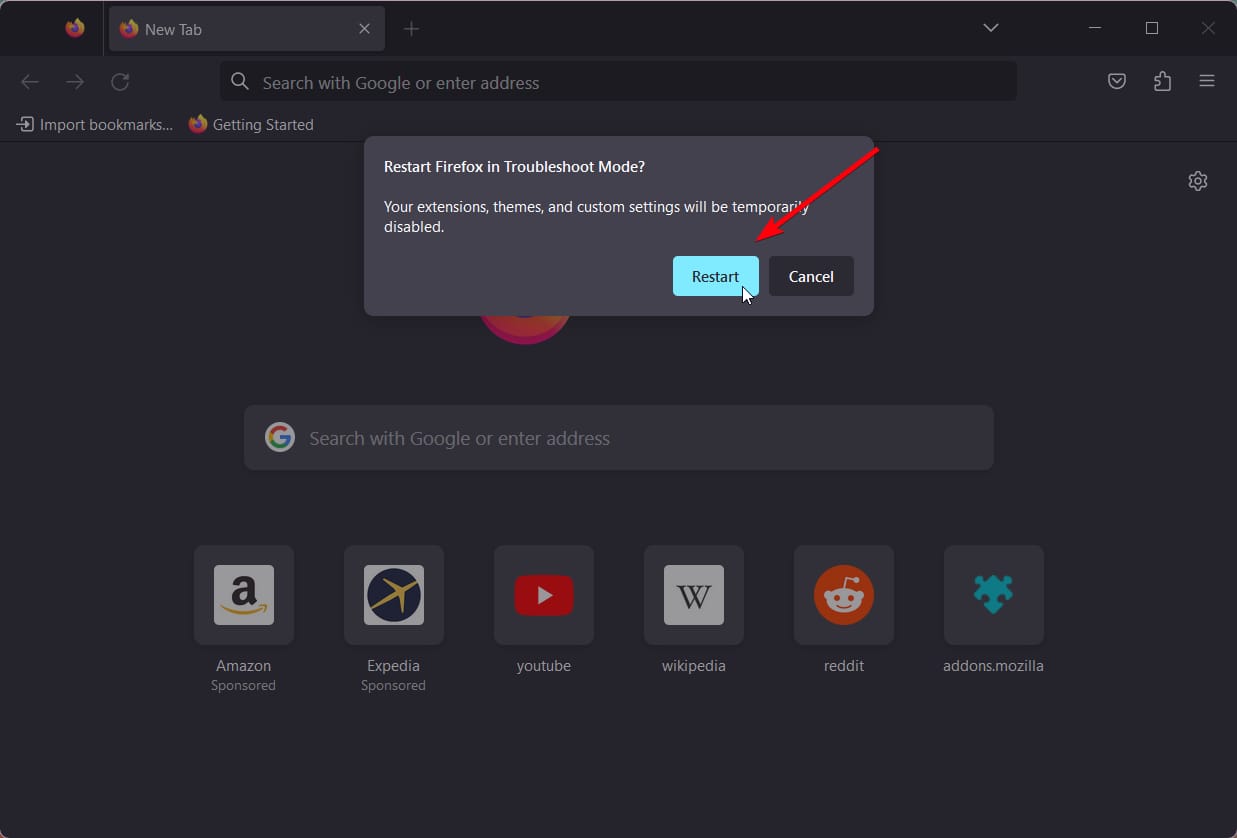1237x838 pixels.
Task: Open new tab settings with the gear icon
Action: (x=1198, y=181)
